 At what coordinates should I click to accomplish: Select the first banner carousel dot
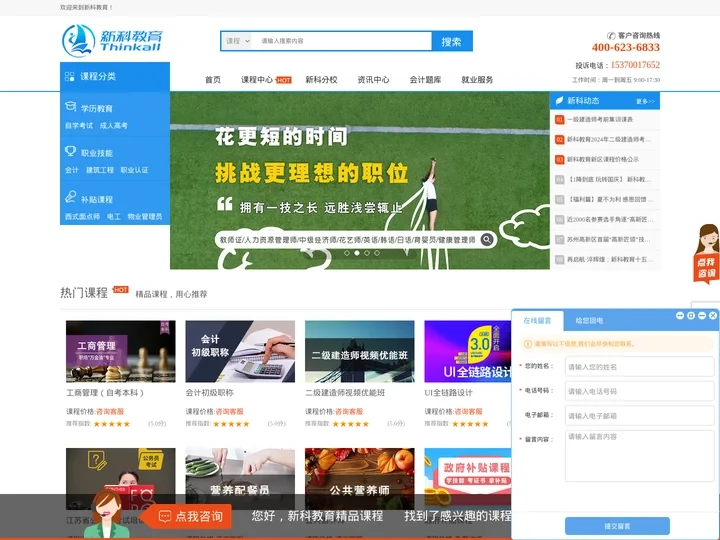click(x=347, y=253)
